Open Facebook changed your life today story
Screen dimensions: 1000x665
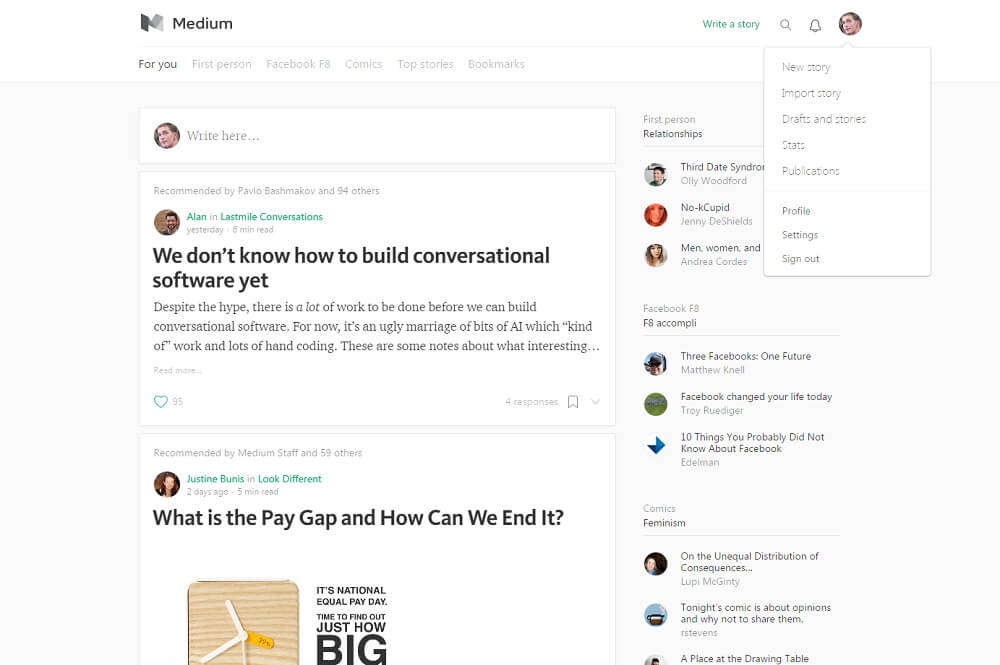coord(756,397)
